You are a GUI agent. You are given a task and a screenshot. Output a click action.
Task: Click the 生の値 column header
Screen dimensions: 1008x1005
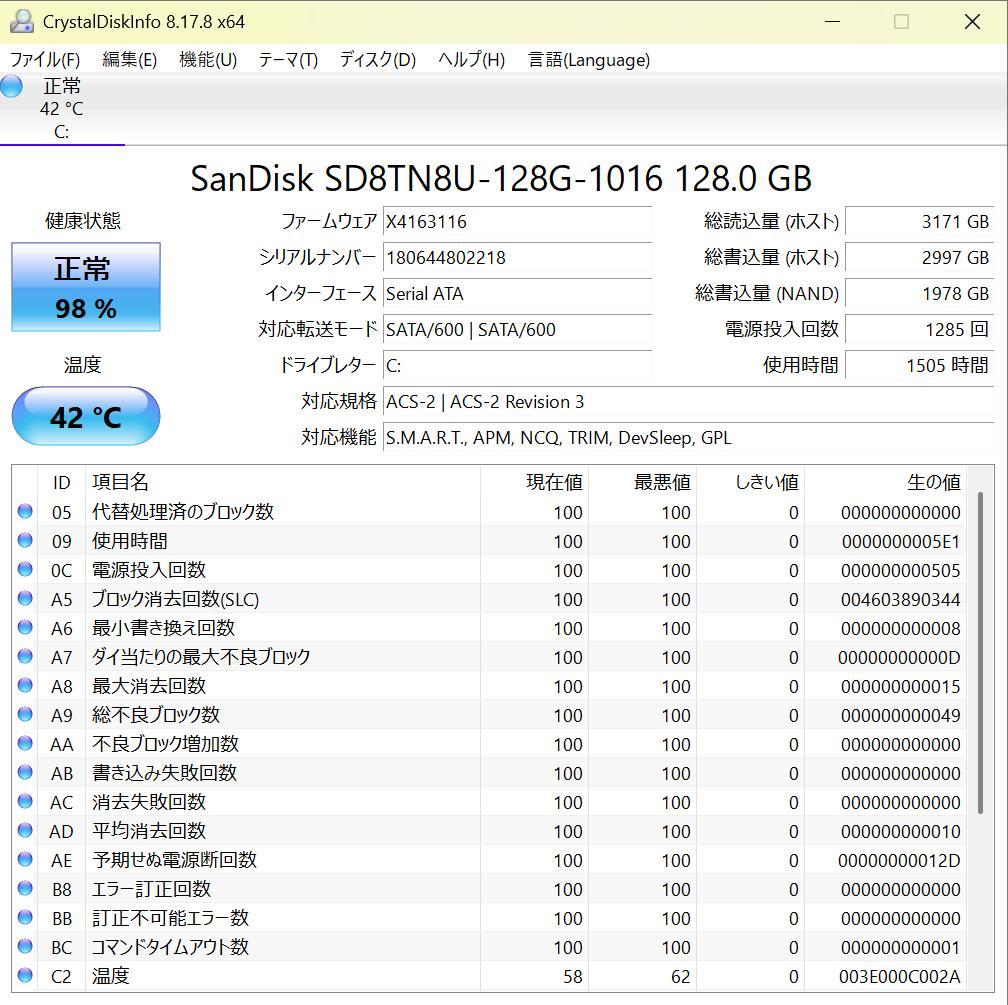point(885,482)
